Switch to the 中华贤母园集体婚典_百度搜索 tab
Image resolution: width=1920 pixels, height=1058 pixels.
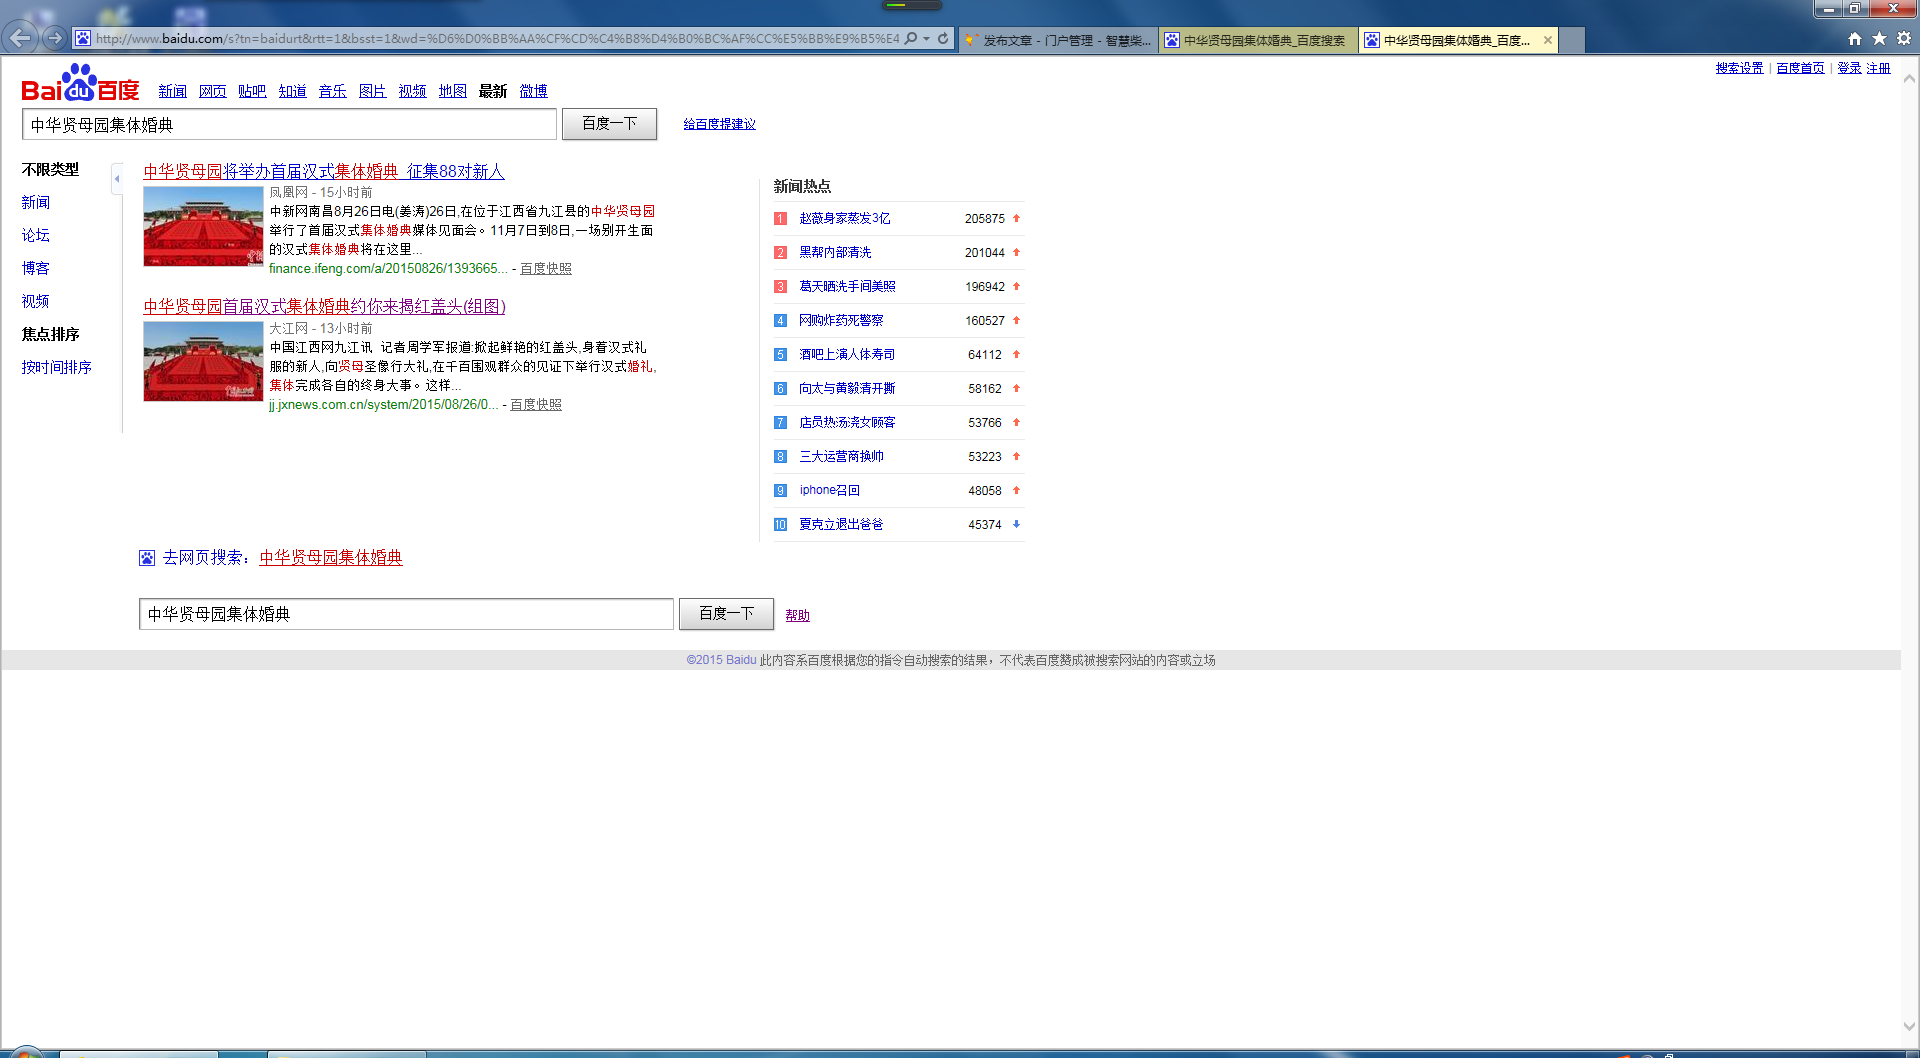pyautogui.click(x=1258, y=40)
